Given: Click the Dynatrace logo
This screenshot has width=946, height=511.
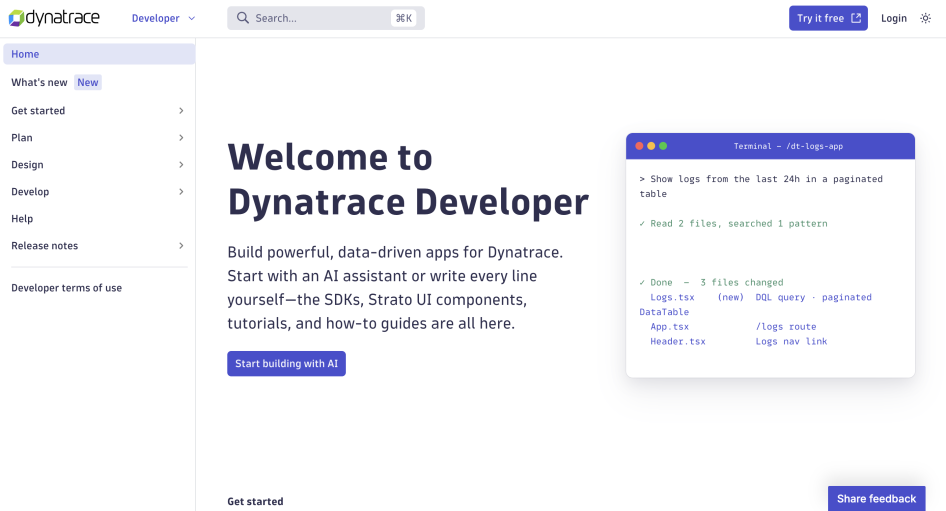Looking at the screenshot, I should pos(54,18).
